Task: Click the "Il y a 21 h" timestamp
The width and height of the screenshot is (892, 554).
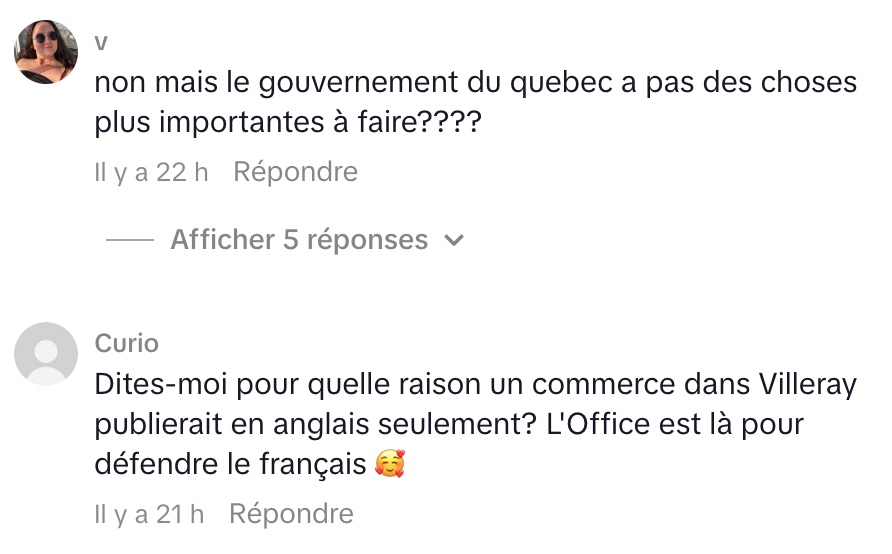Action: coord(149,514)
